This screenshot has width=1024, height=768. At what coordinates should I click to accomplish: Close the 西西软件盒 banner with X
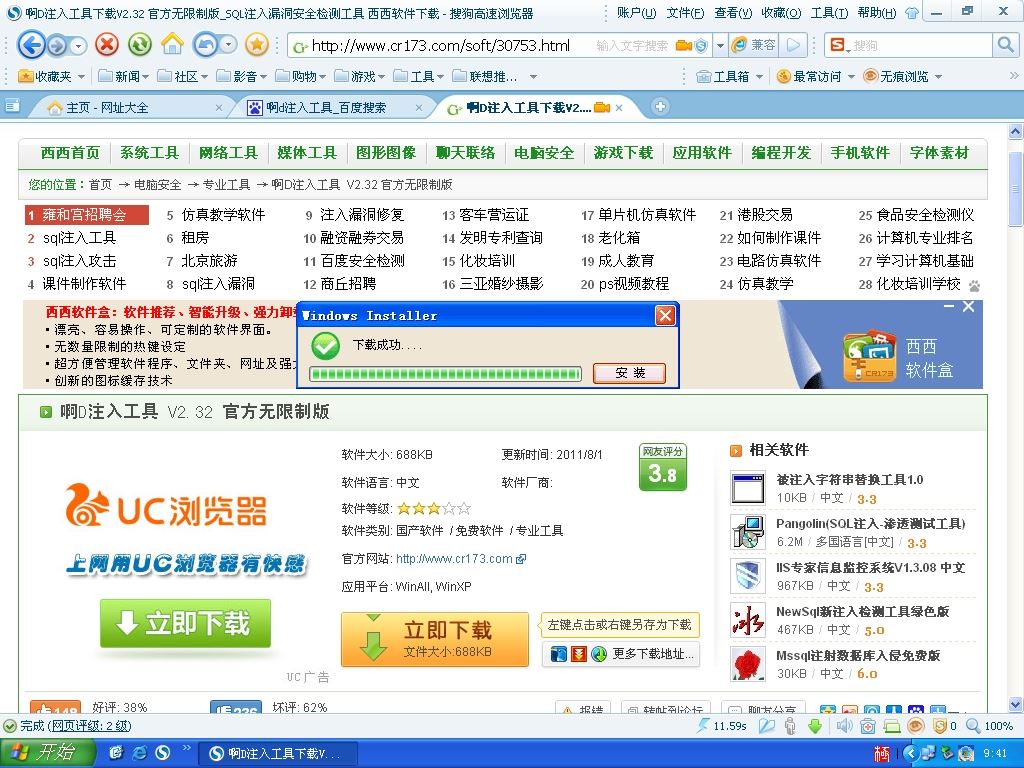coord(968,306)
